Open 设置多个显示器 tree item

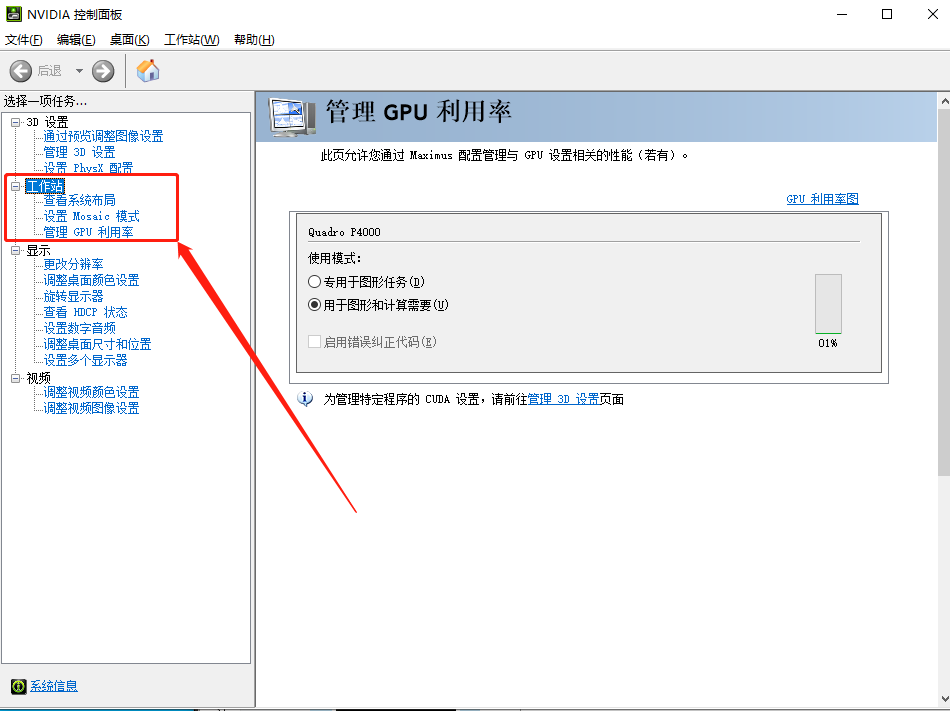point(85,360)
